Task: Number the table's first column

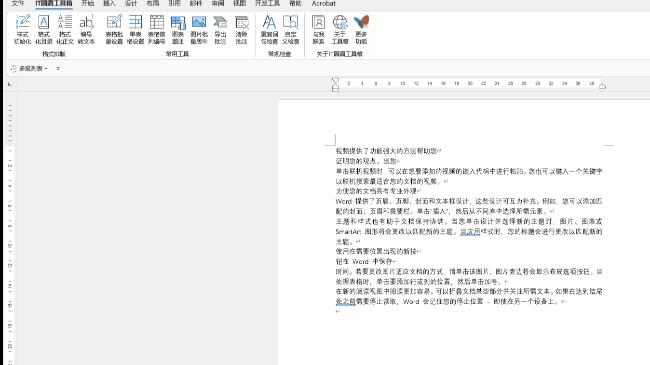Action: pos(157,29)
